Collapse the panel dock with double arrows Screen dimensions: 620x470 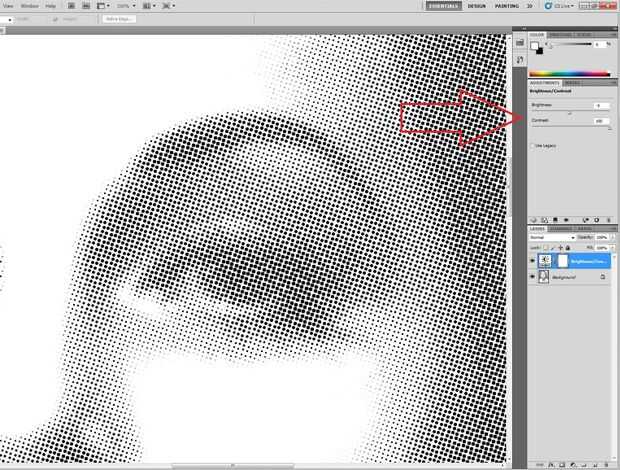point(612,29)
